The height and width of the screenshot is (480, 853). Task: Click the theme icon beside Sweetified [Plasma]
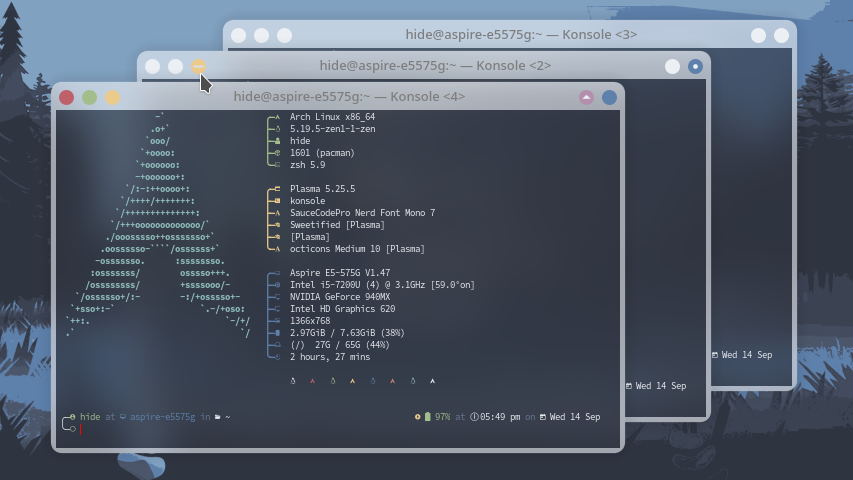click(x=277, y=225)
